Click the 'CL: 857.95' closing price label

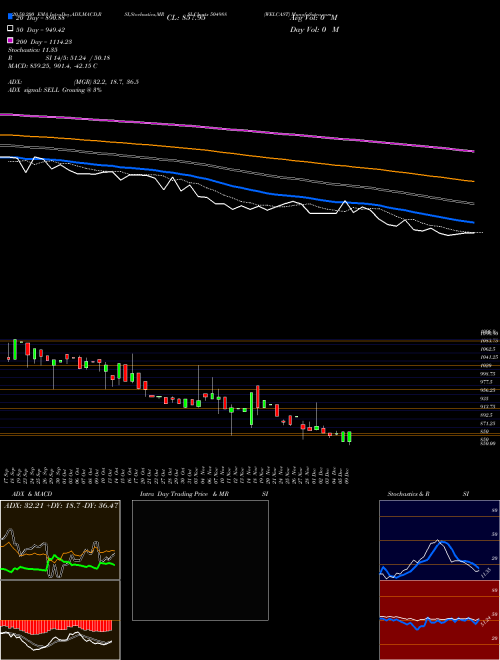tap(186, 18)
